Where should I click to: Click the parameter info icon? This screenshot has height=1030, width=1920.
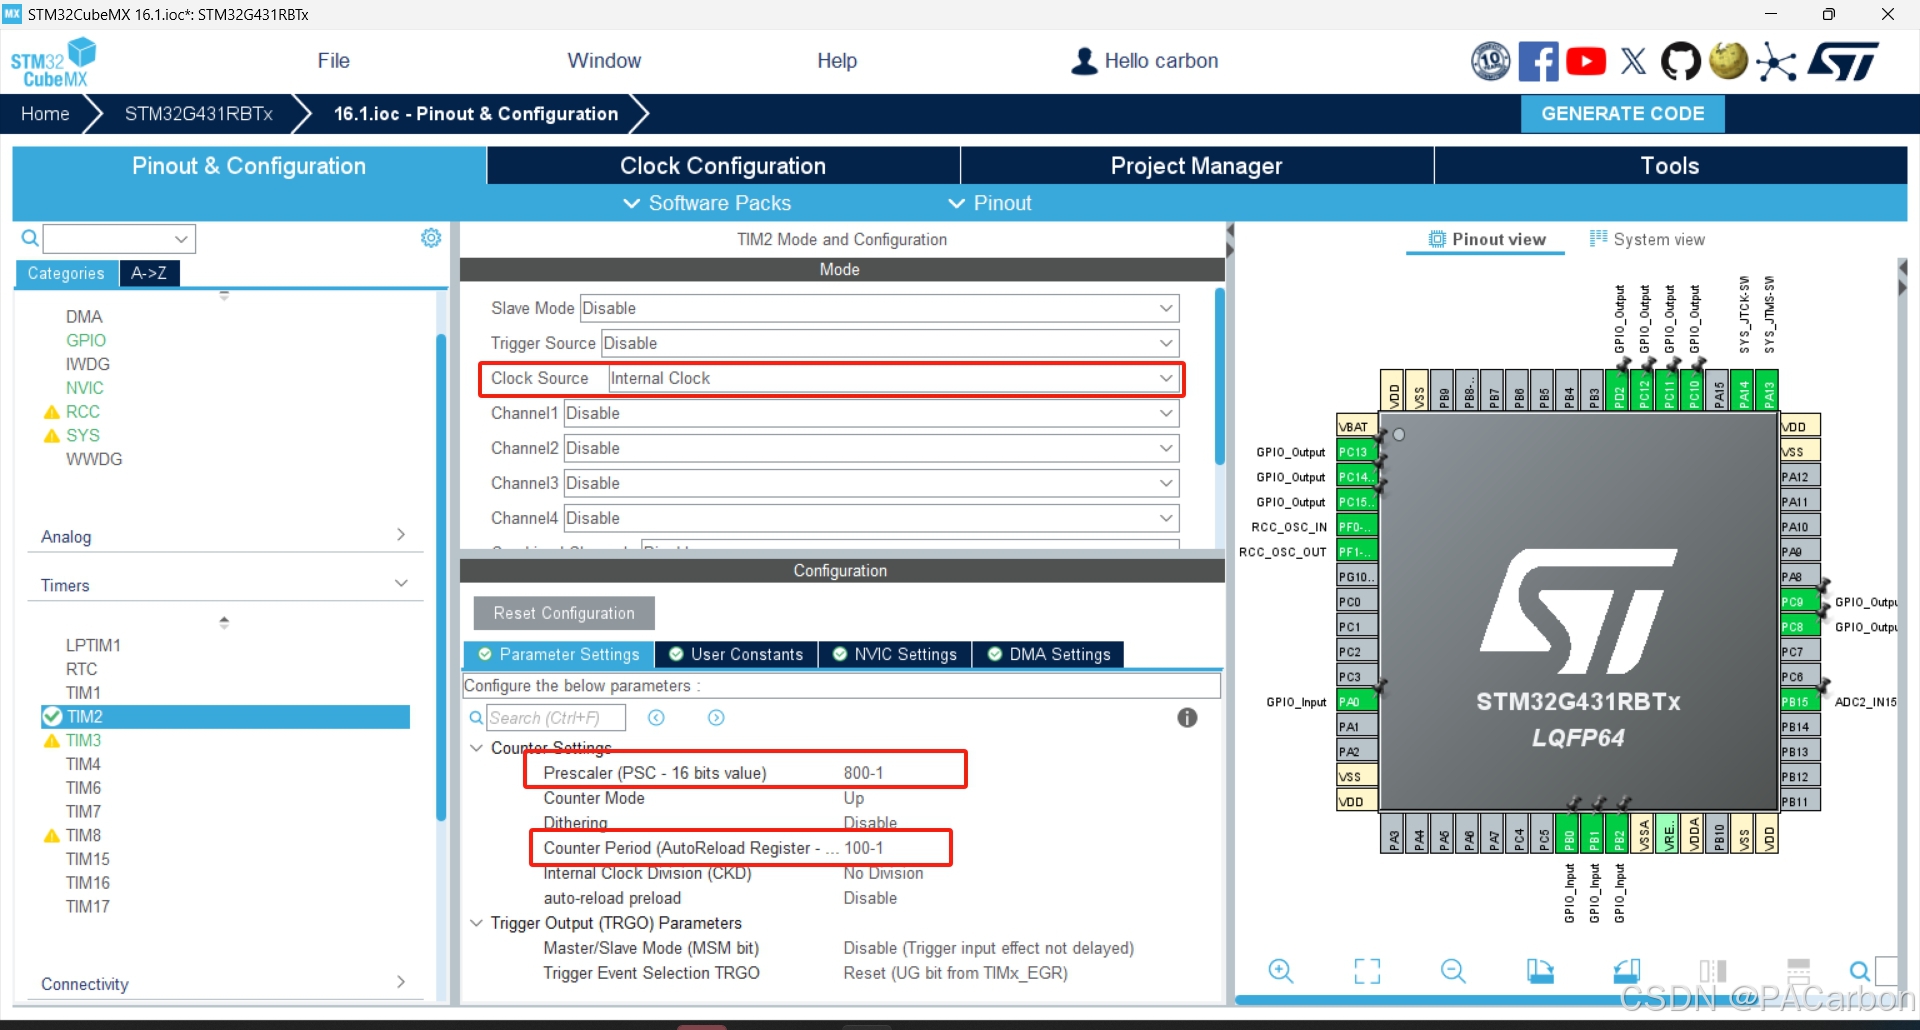tap(1187, 717)
